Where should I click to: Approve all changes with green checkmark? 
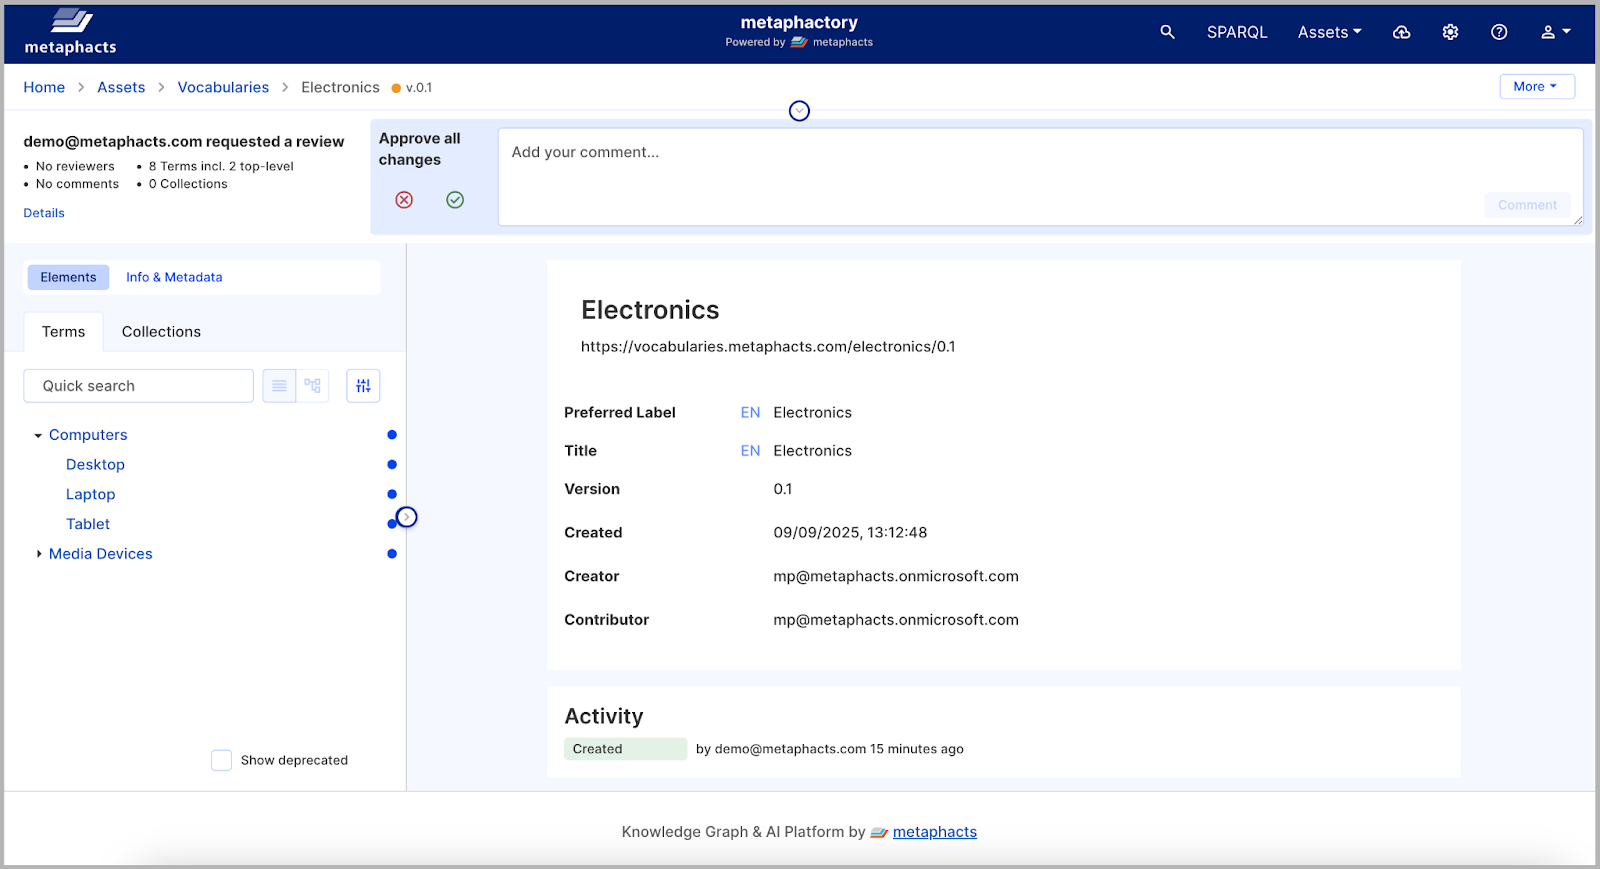(x=455, y=200)
